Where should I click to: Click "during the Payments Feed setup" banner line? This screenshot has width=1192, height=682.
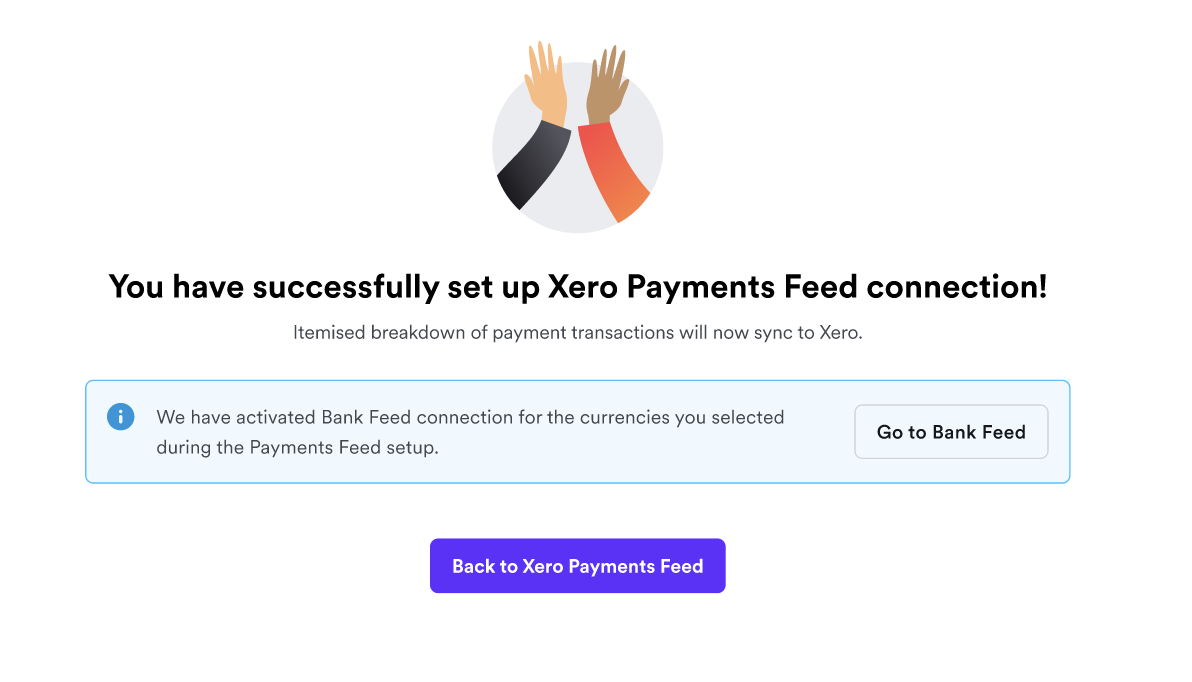(297, 447)
